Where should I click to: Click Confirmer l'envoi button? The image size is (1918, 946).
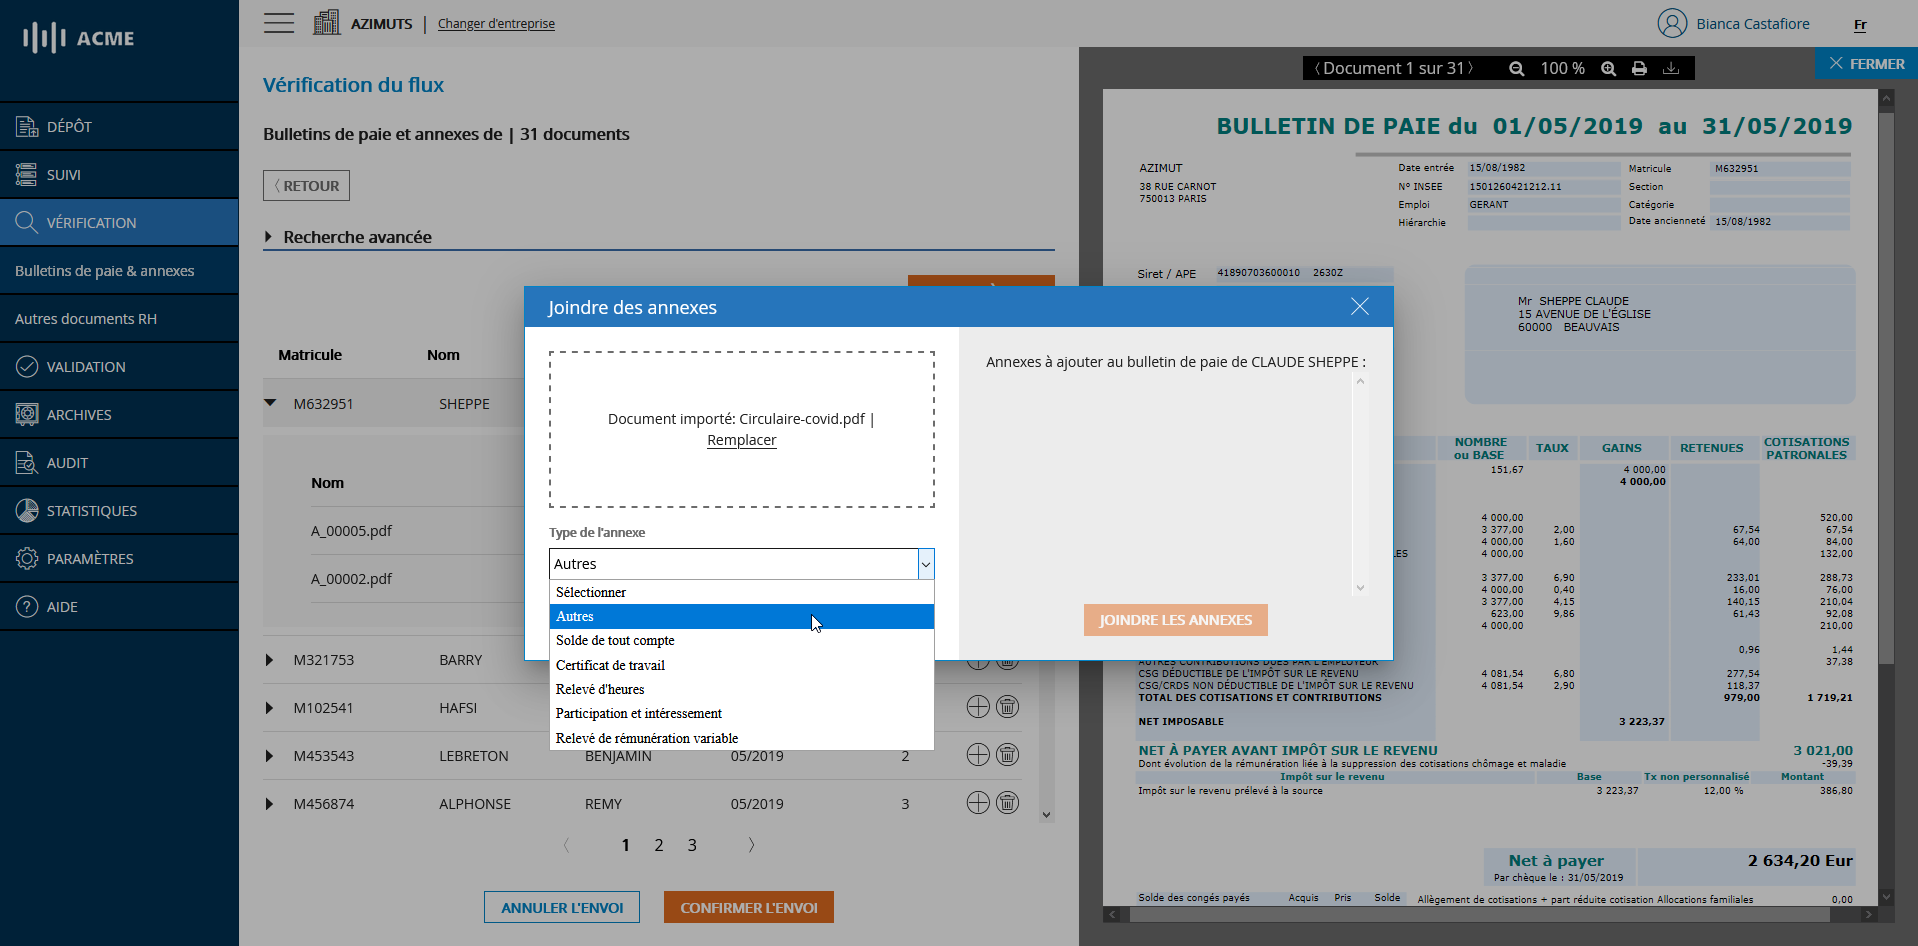(x=748, y=908)
